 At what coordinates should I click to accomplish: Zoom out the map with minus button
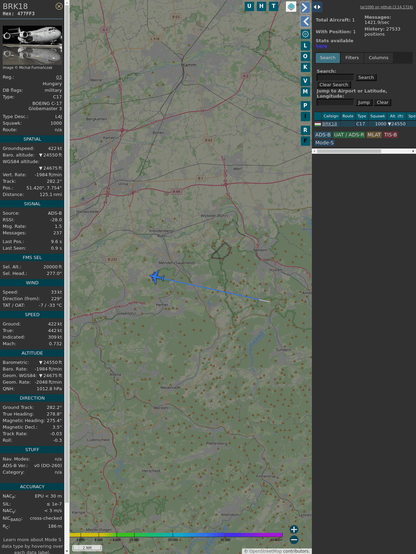pyautogui.click(x=294, y=540)
